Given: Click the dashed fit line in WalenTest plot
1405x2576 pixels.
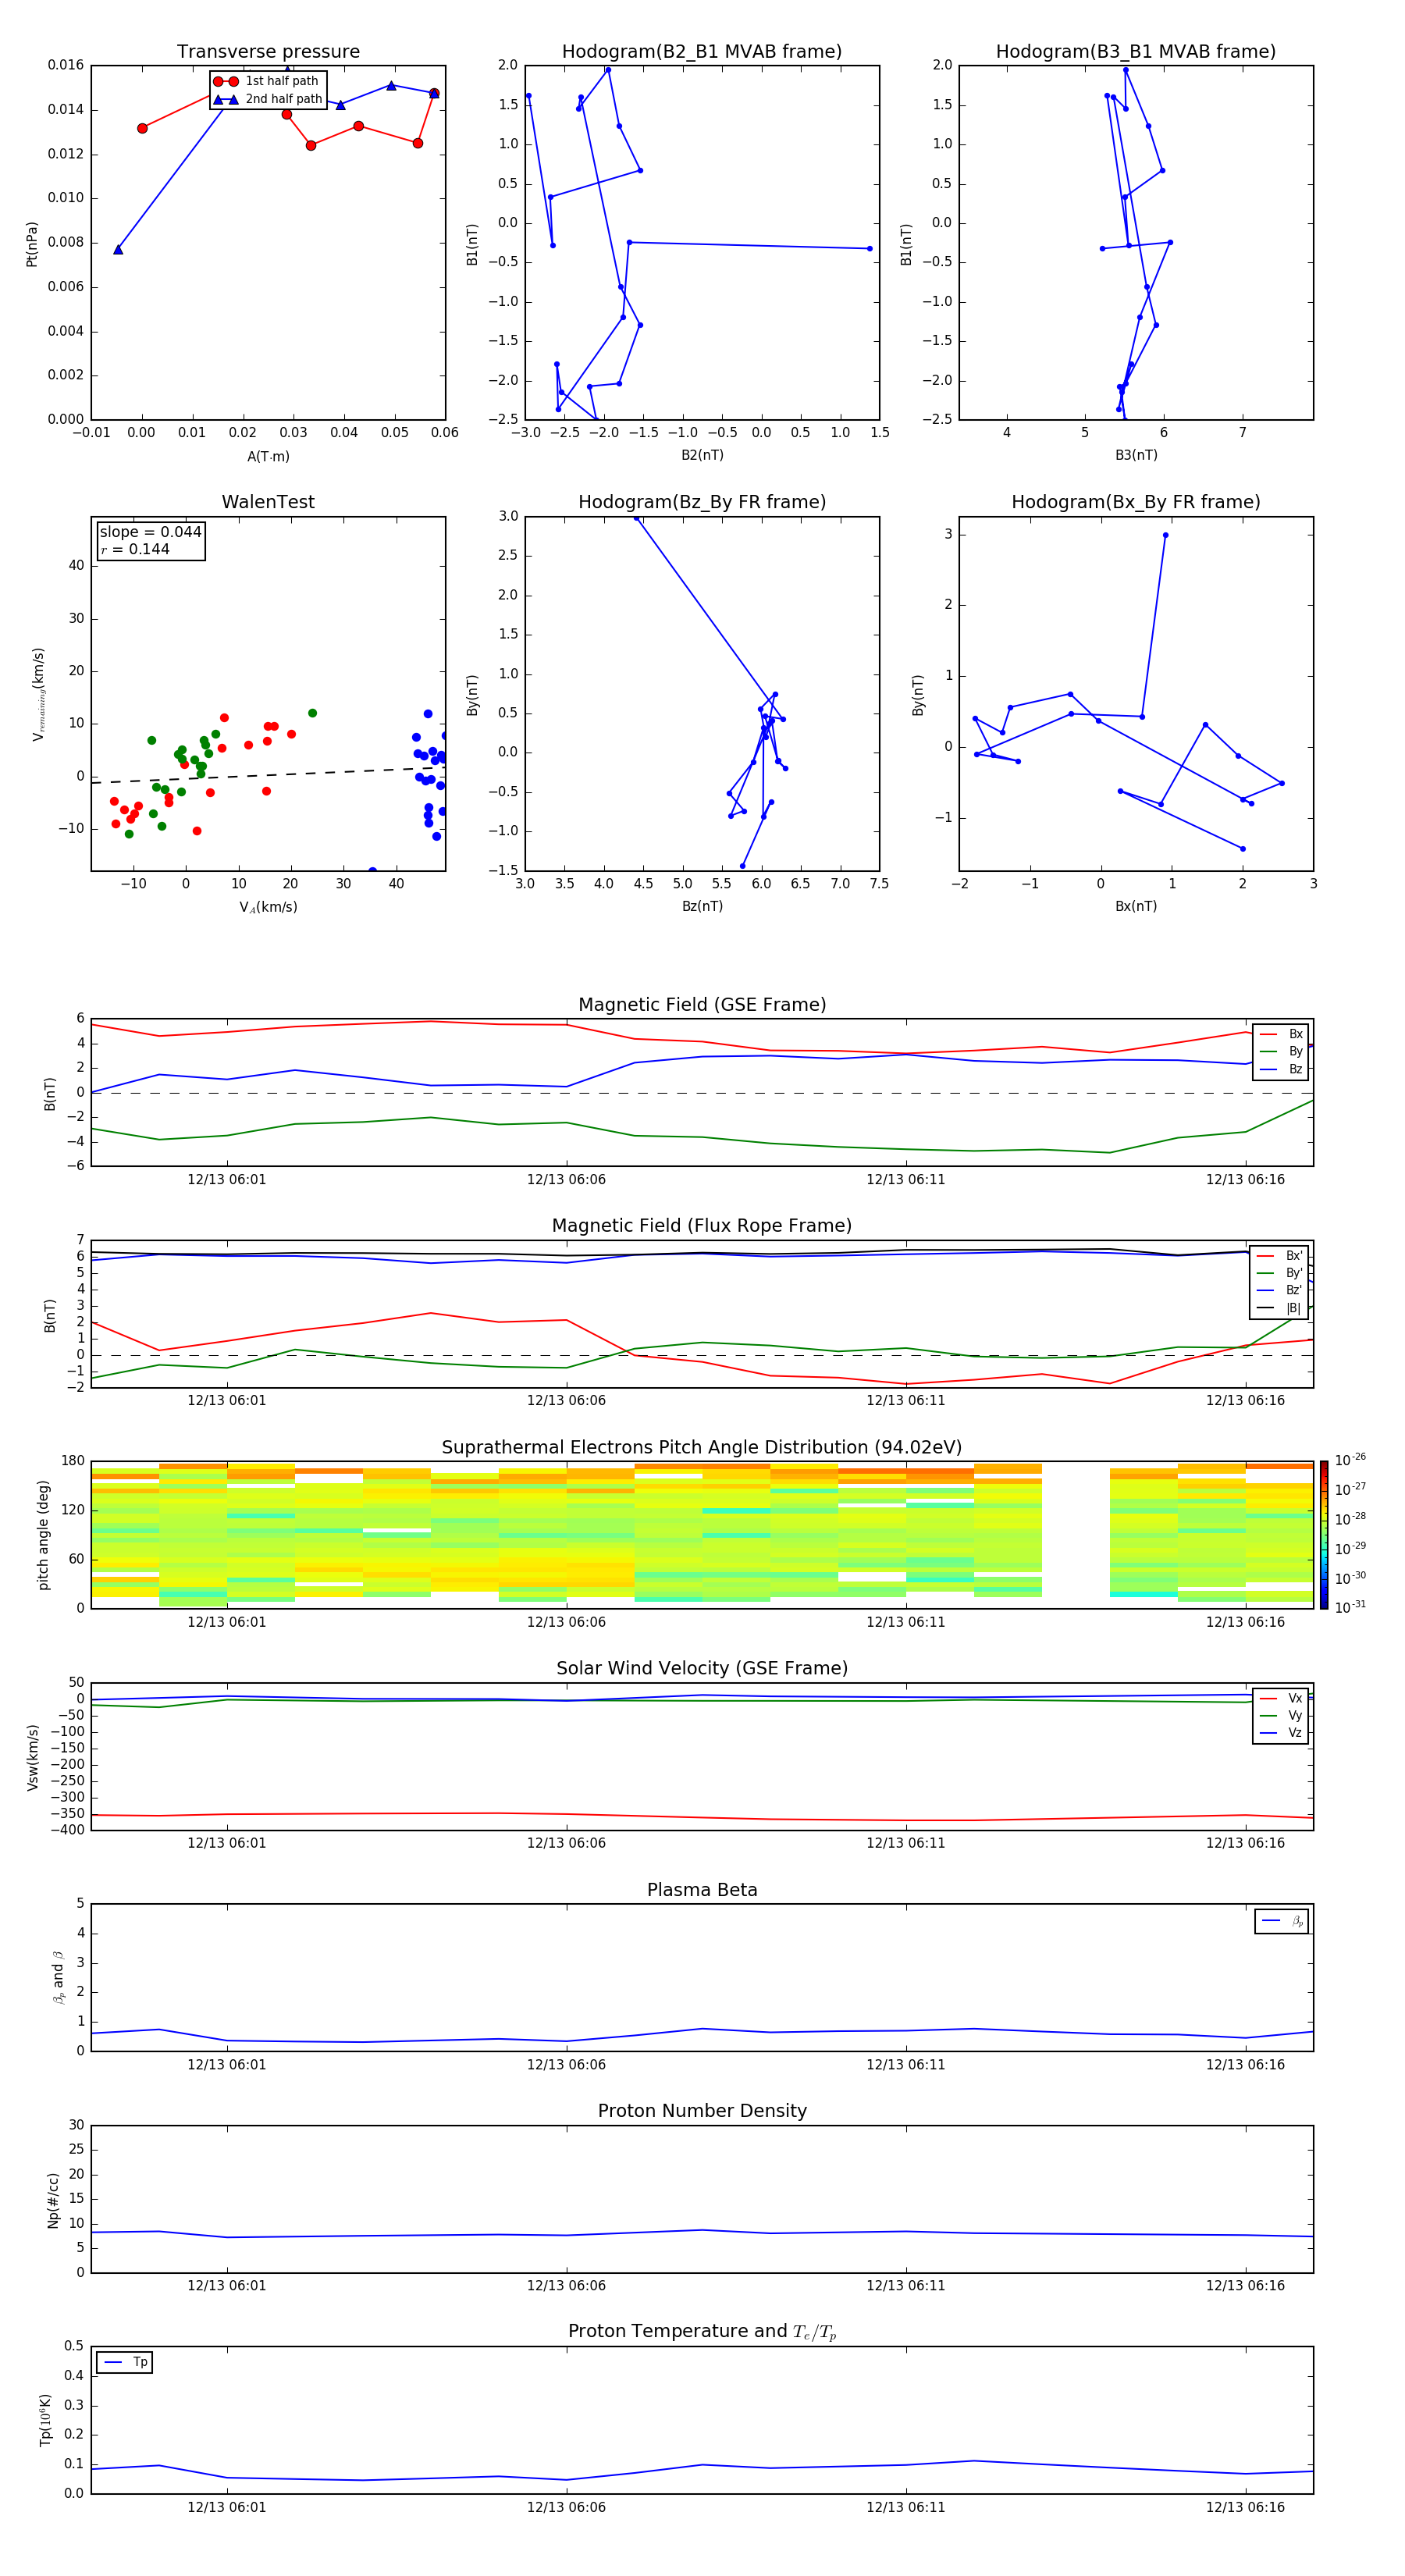Looking at the screenshot, I should [x=268, y=775].
